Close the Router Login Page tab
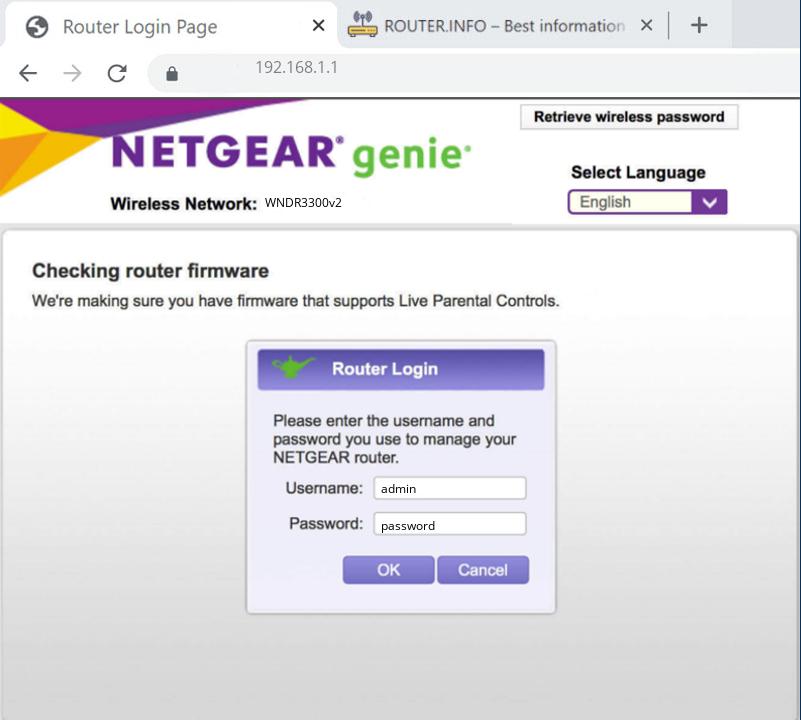Screen dimensions: 801x720 coord(318,25)
